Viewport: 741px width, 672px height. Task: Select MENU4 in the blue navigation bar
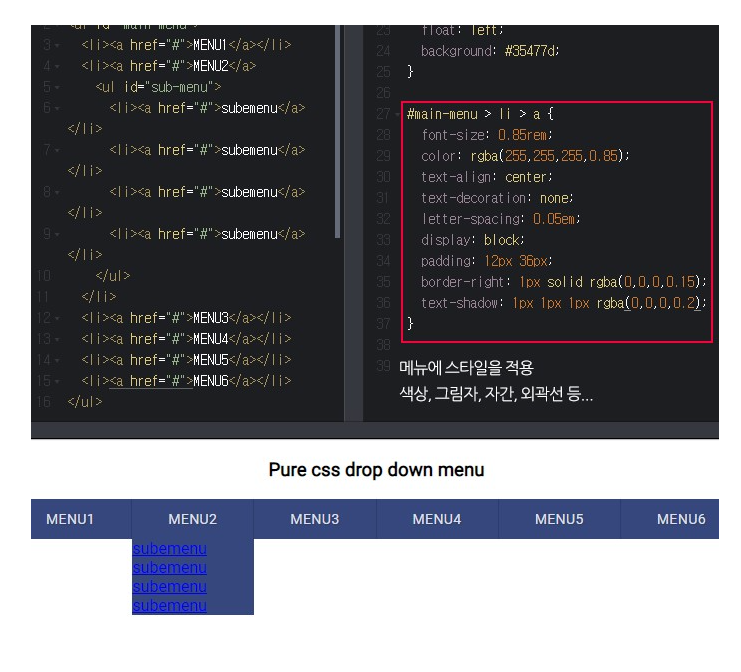point(437,519)
